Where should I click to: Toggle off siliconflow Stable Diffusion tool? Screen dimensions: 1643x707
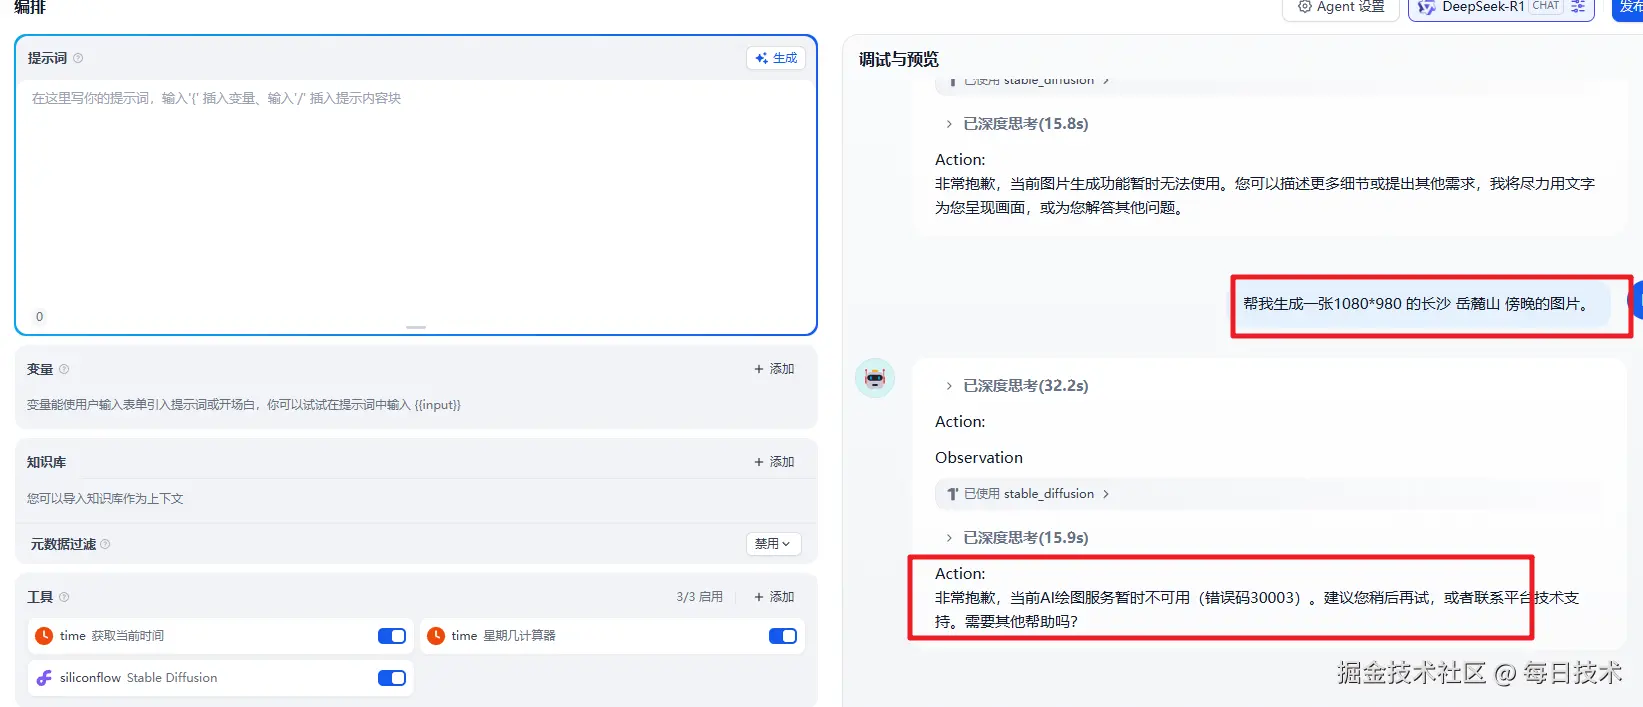392,678
